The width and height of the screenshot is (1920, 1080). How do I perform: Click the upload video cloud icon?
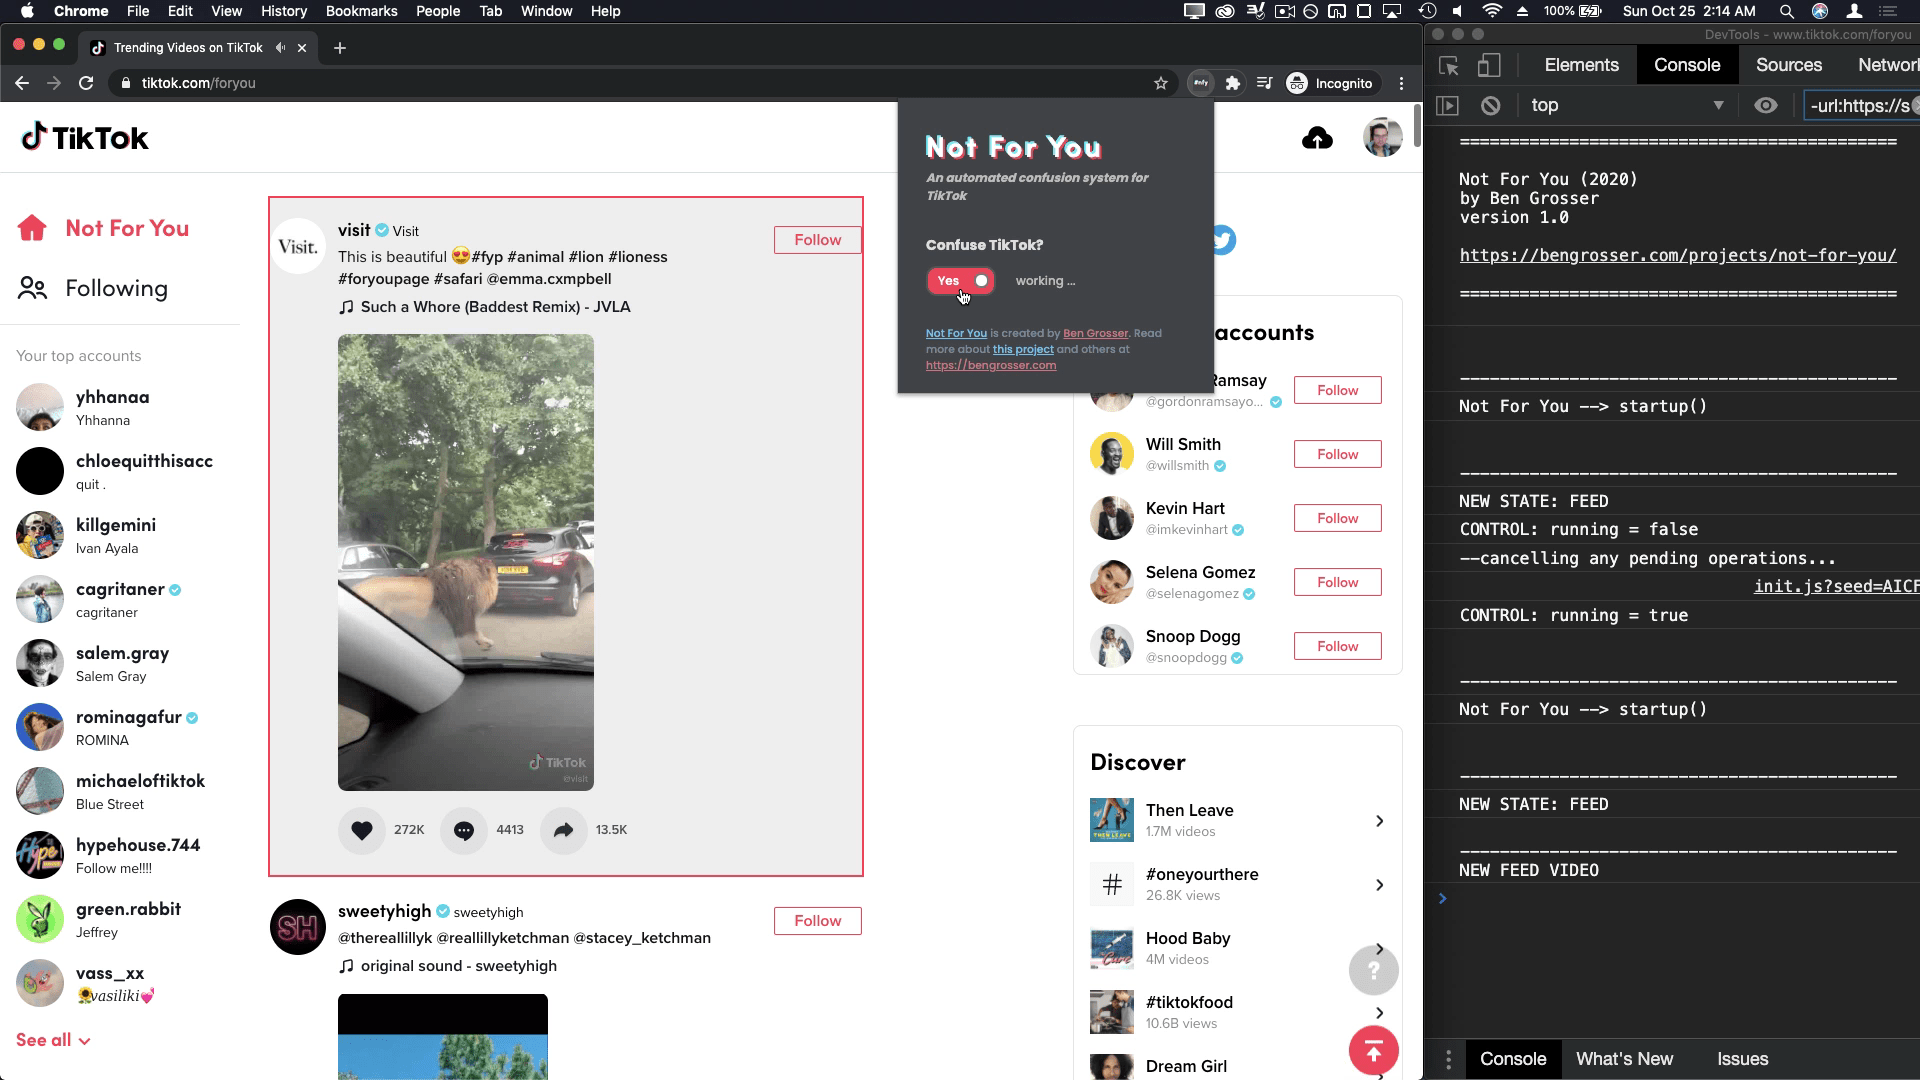(1317, 138)
